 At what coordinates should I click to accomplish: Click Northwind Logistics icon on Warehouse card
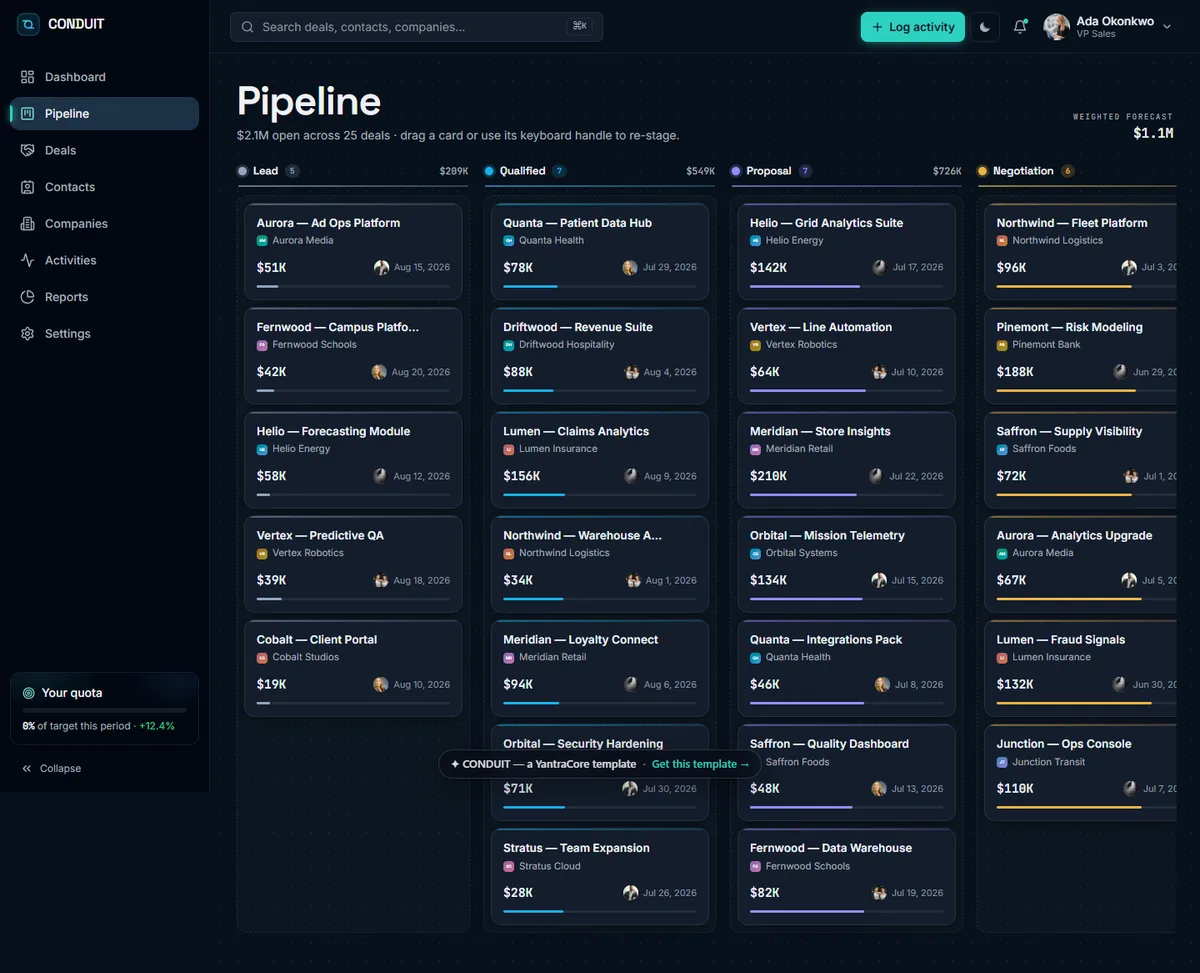[509, 553]
